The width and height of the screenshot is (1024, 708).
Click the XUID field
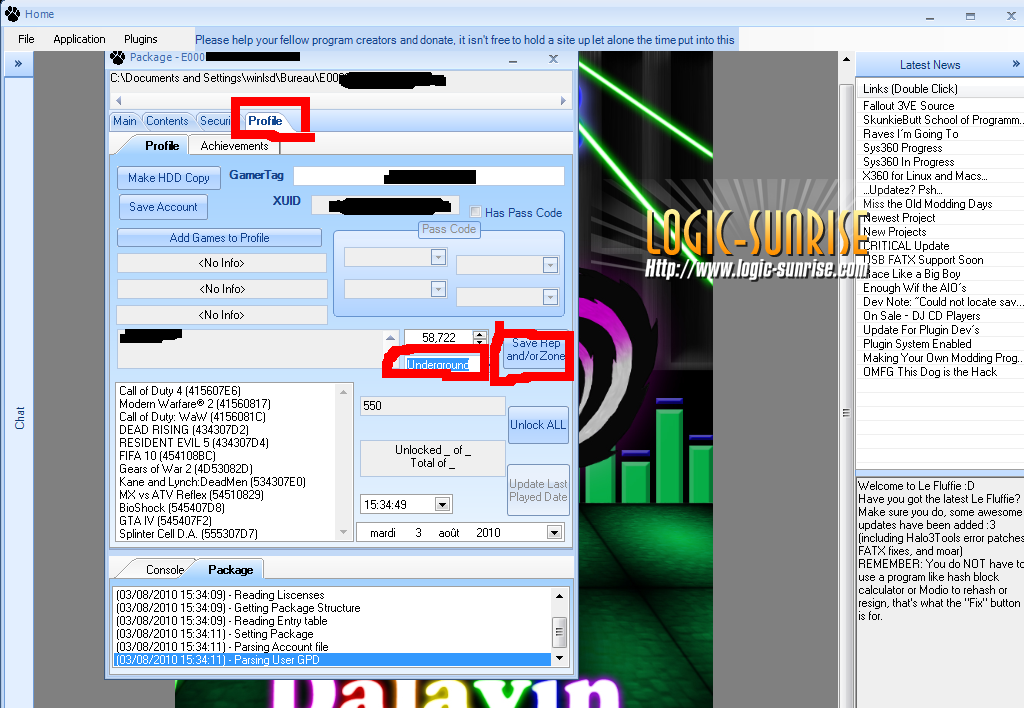click(385, 205)
